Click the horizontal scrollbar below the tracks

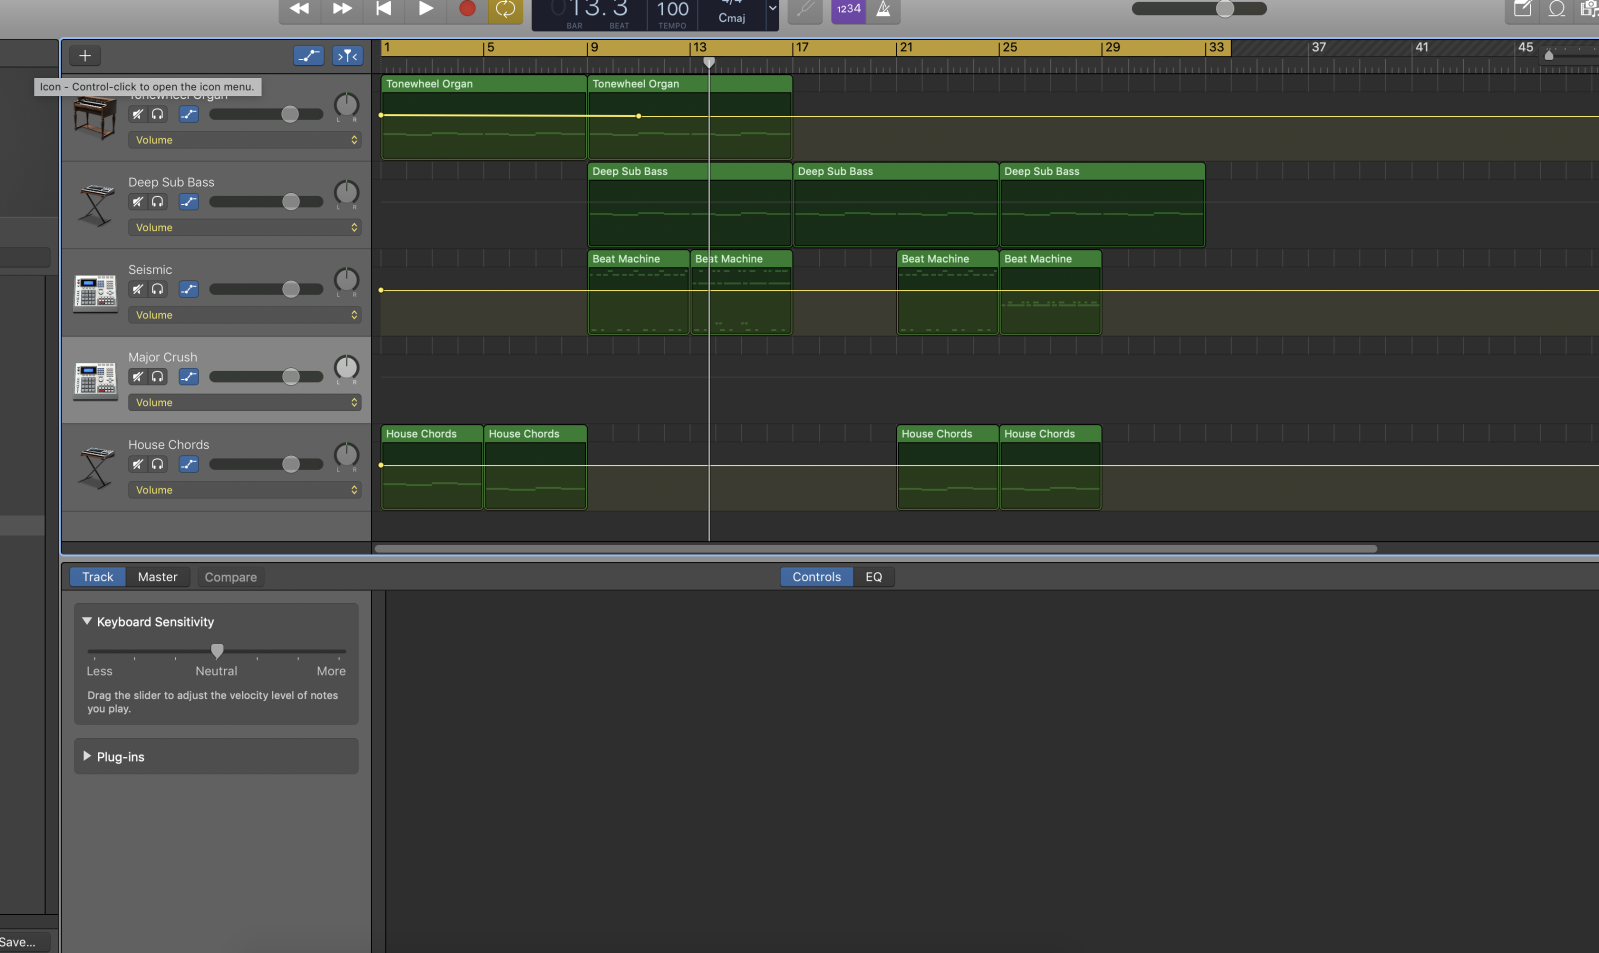pyautogui.click(x=876, y=548)
